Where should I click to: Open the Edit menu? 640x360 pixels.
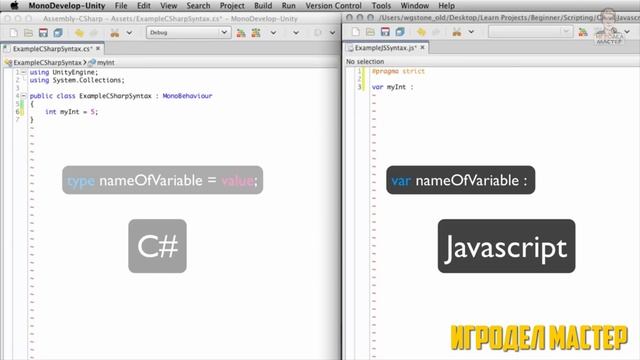[144, 6]
